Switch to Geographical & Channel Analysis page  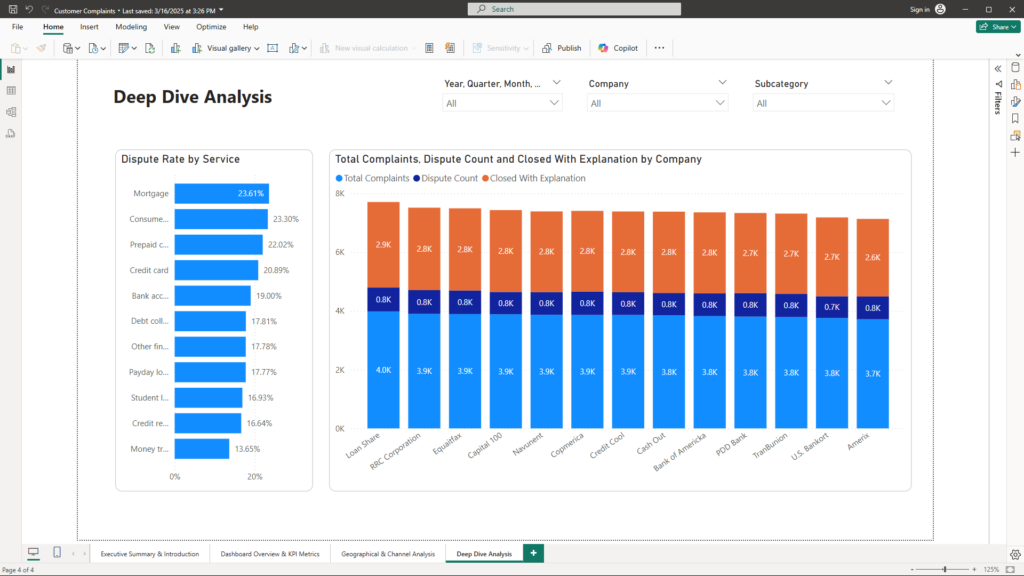coord(388,553)
